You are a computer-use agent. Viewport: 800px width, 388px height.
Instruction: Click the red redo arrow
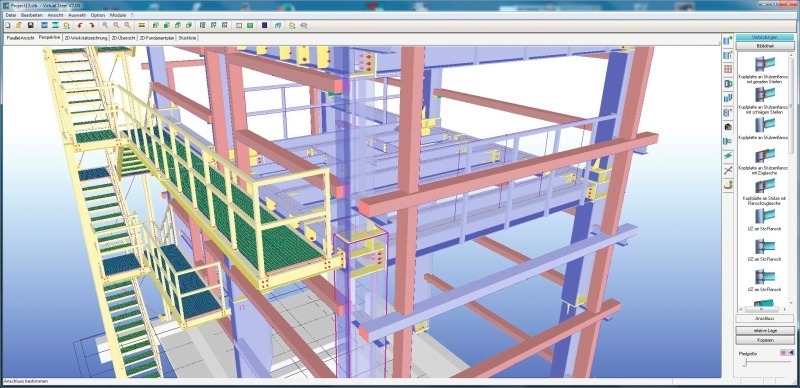pos(92,25)
